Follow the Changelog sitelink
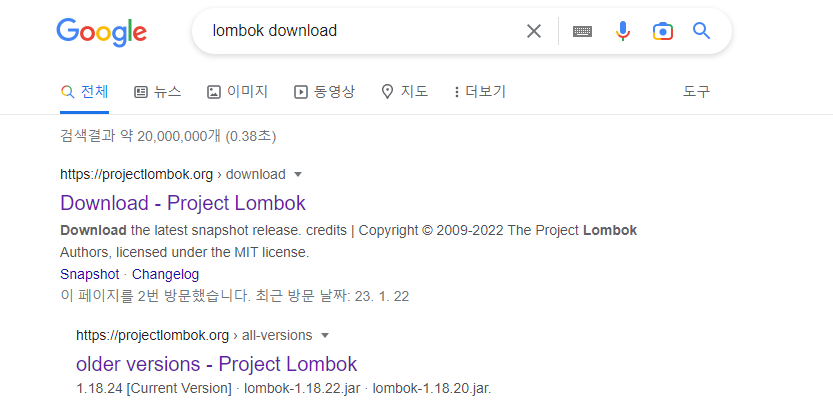Image resolution: width=833 pixels, height=411 pixels. [x=165, y=275]
